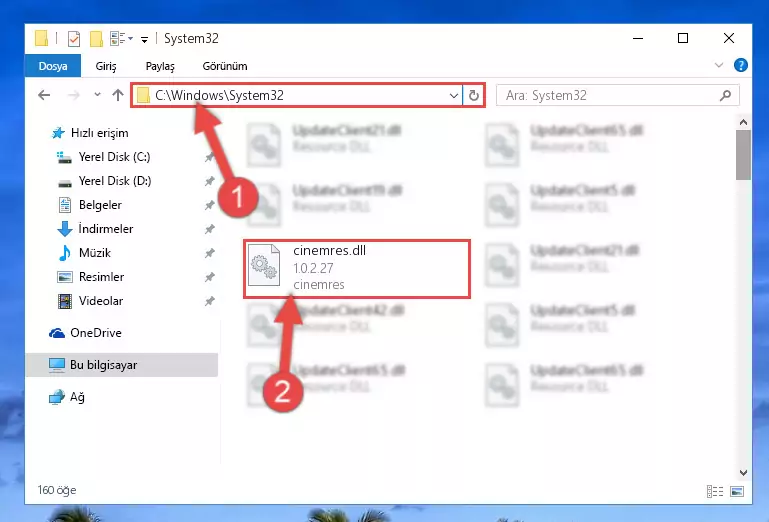Click the New folder icon in title bar
The image size is (769, 522).
tap(96, 38)
